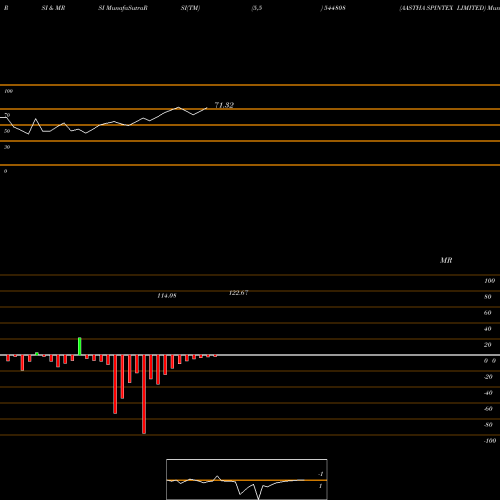Select the 30 label on RSI axis
500x500 pixels.
coord(7,147)
